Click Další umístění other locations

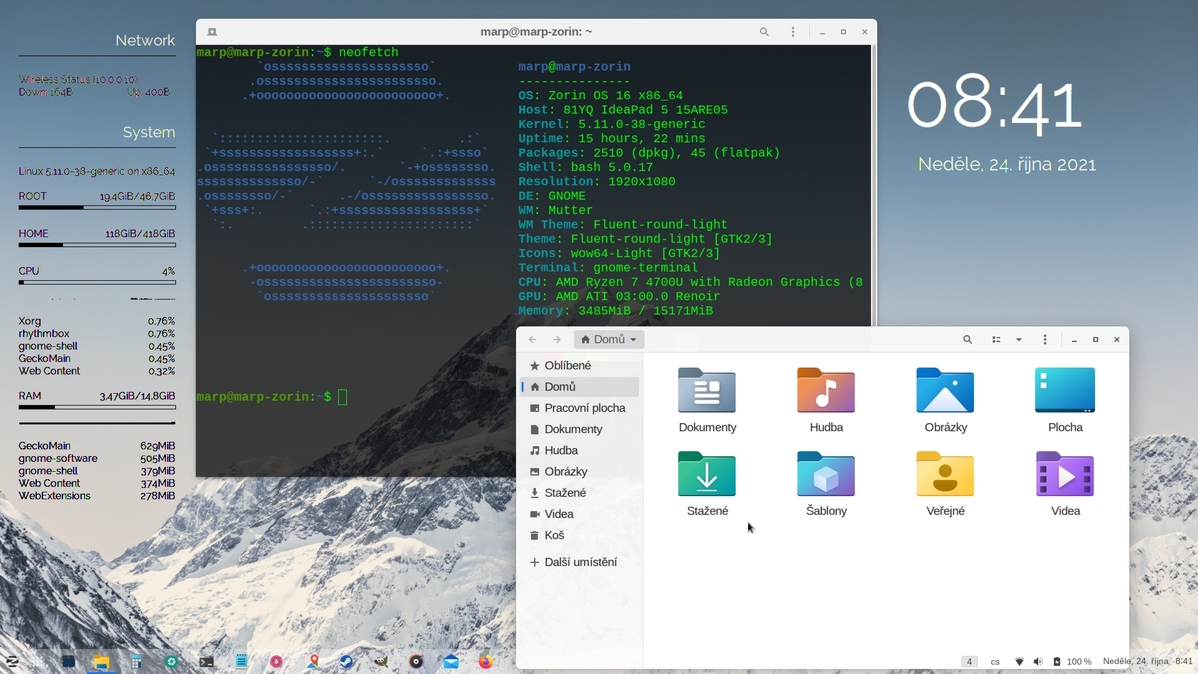(x=580, y=562)
